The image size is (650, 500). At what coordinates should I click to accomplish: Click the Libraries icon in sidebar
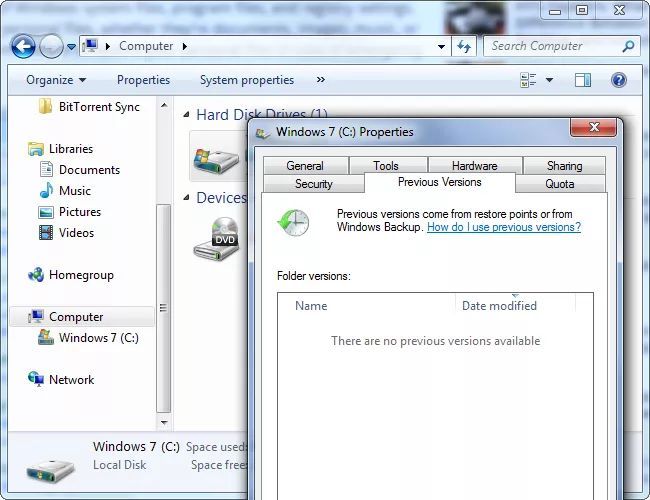pyautogui.click(x=36, y=148)
